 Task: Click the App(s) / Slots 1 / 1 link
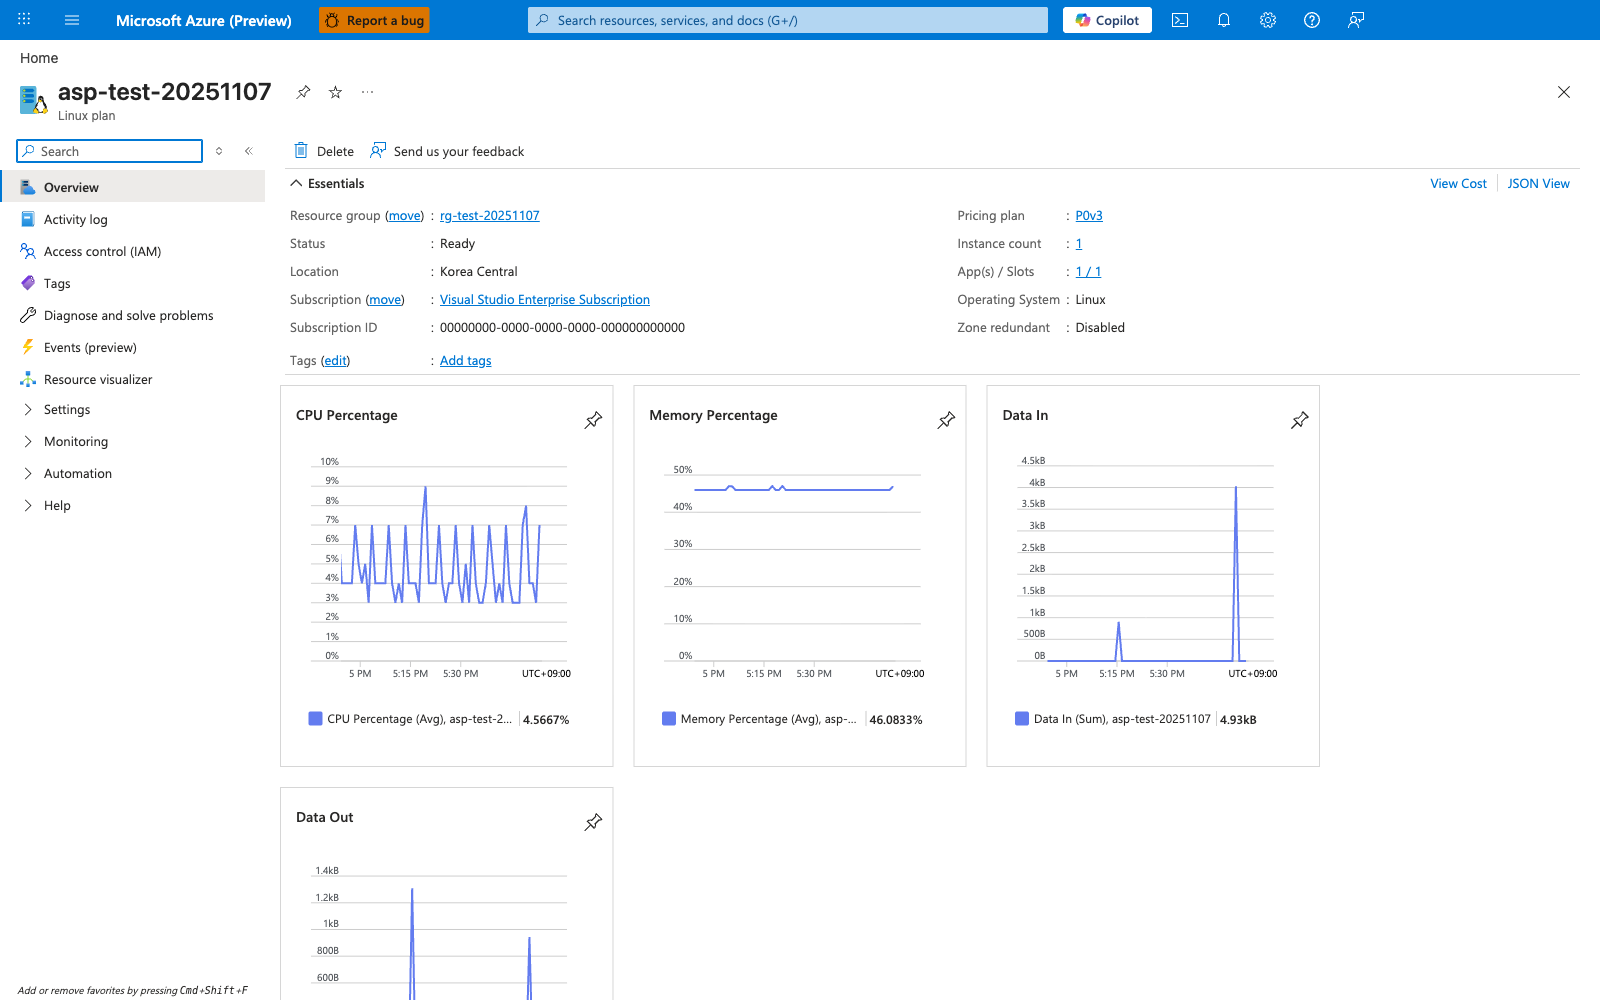pos(1088,271)
